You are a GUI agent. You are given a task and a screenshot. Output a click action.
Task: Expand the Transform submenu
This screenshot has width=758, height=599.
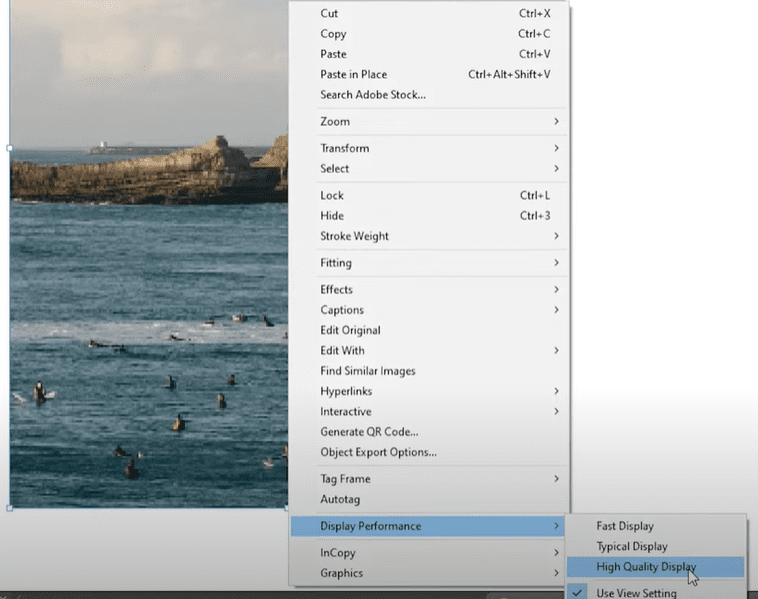tap(429, 148)
